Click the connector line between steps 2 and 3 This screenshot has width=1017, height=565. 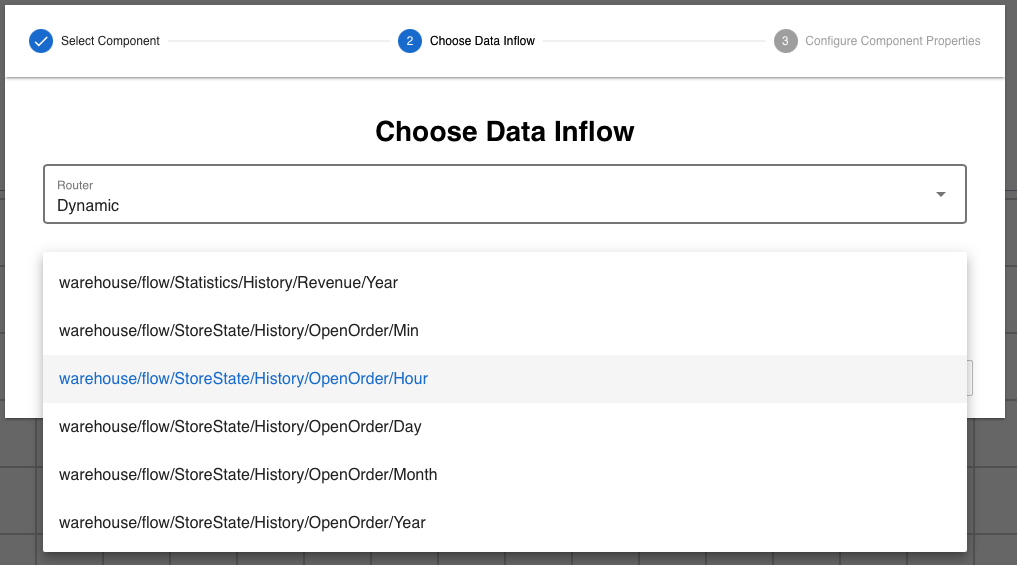click(x=654, y=41)
